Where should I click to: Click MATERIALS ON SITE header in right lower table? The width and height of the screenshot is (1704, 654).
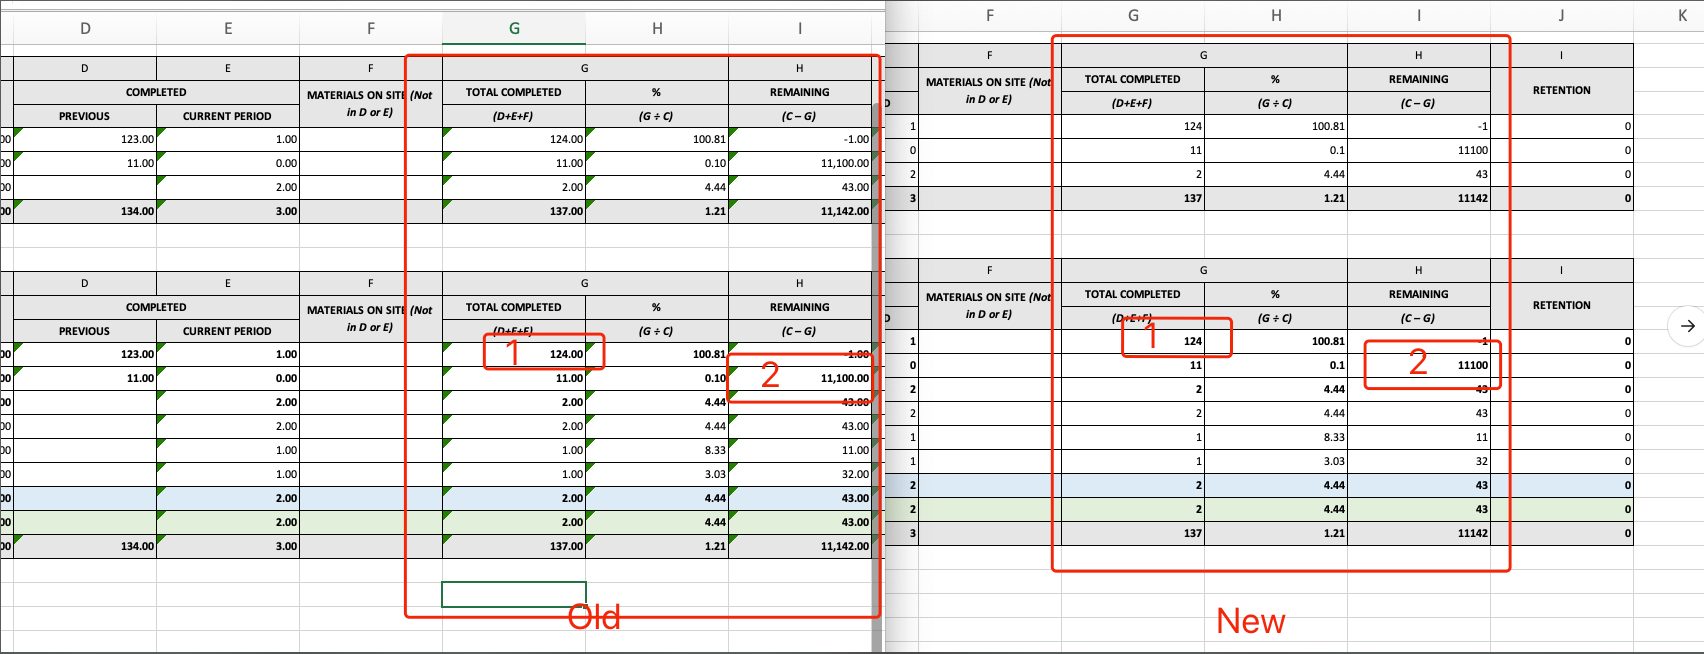pyautogui.click(x=989, y=305)
